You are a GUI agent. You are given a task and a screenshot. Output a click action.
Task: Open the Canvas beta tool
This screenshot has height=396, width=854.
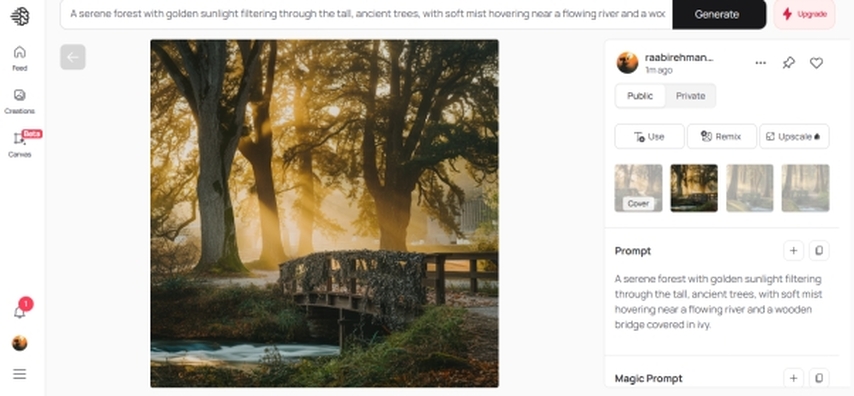pyautogui.click(x=20, y=144)
